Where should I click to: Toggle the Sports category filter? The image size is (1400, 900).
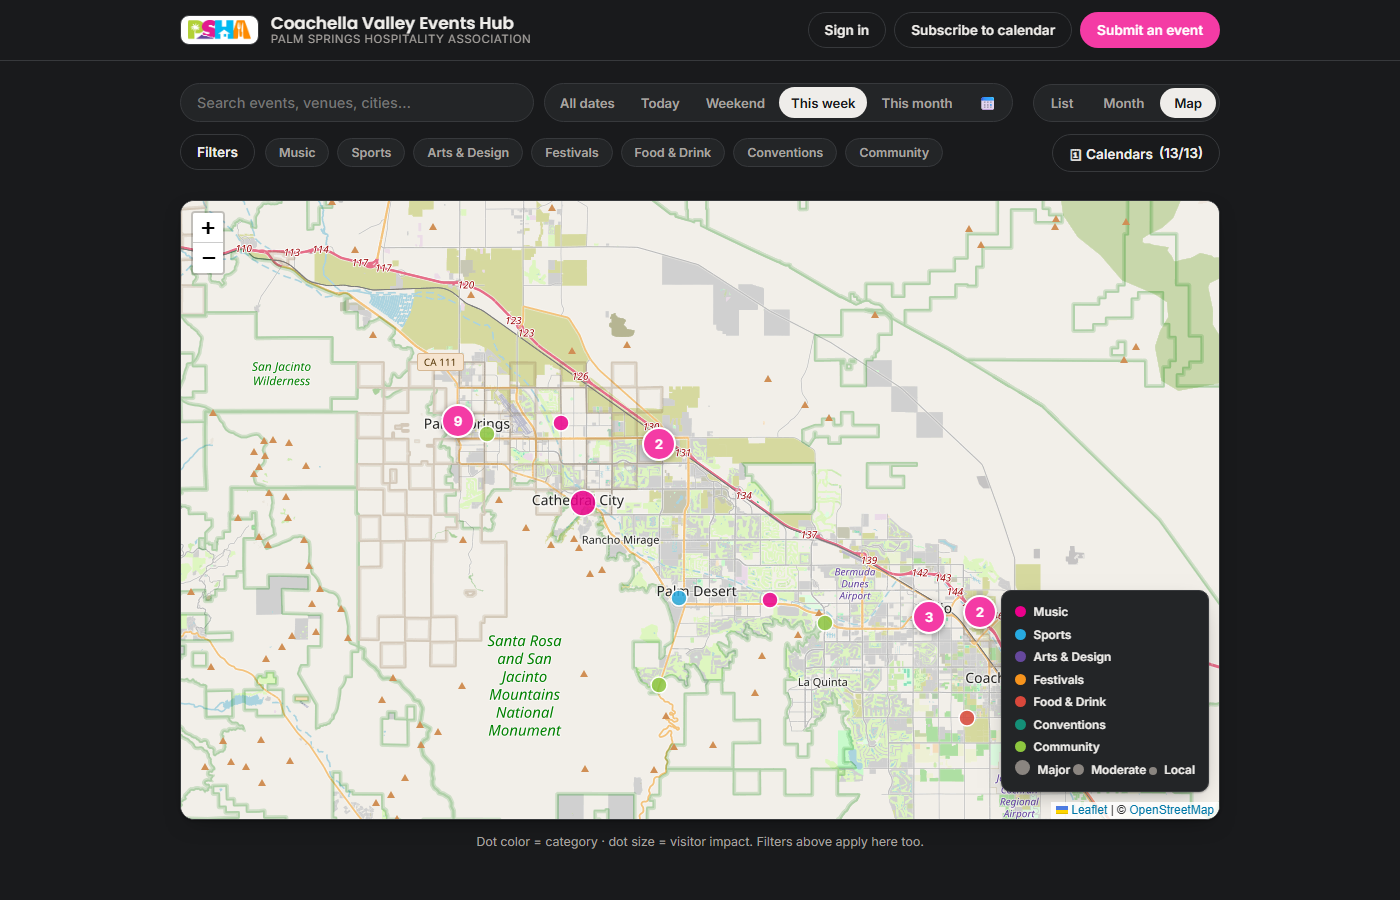371,153
